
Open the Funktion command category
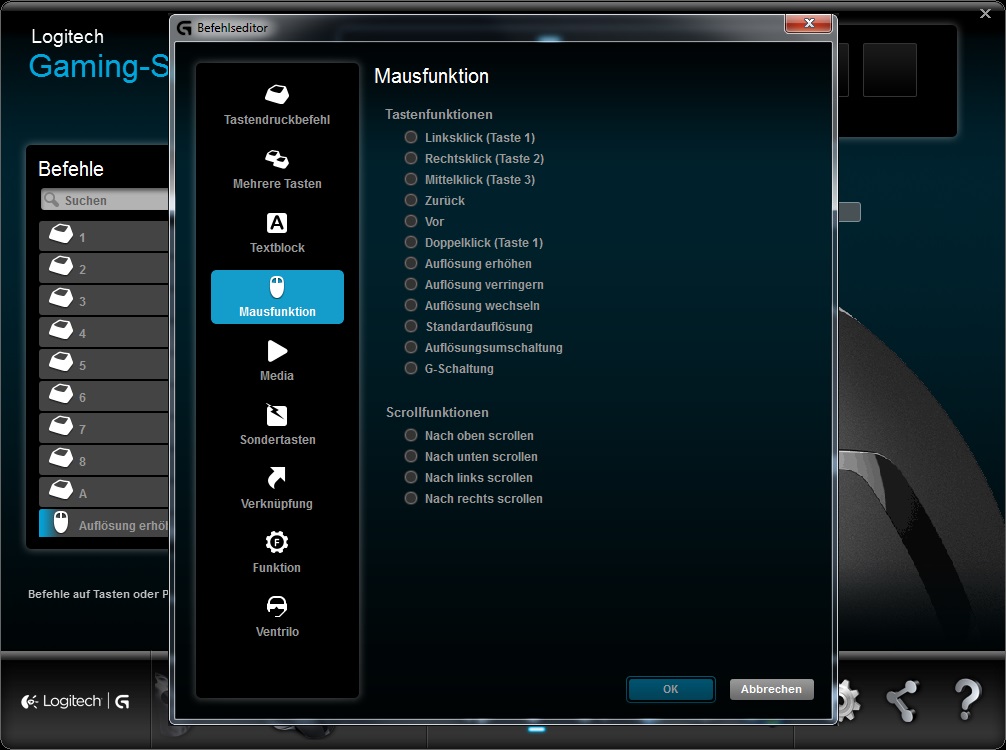click(277, 553)
